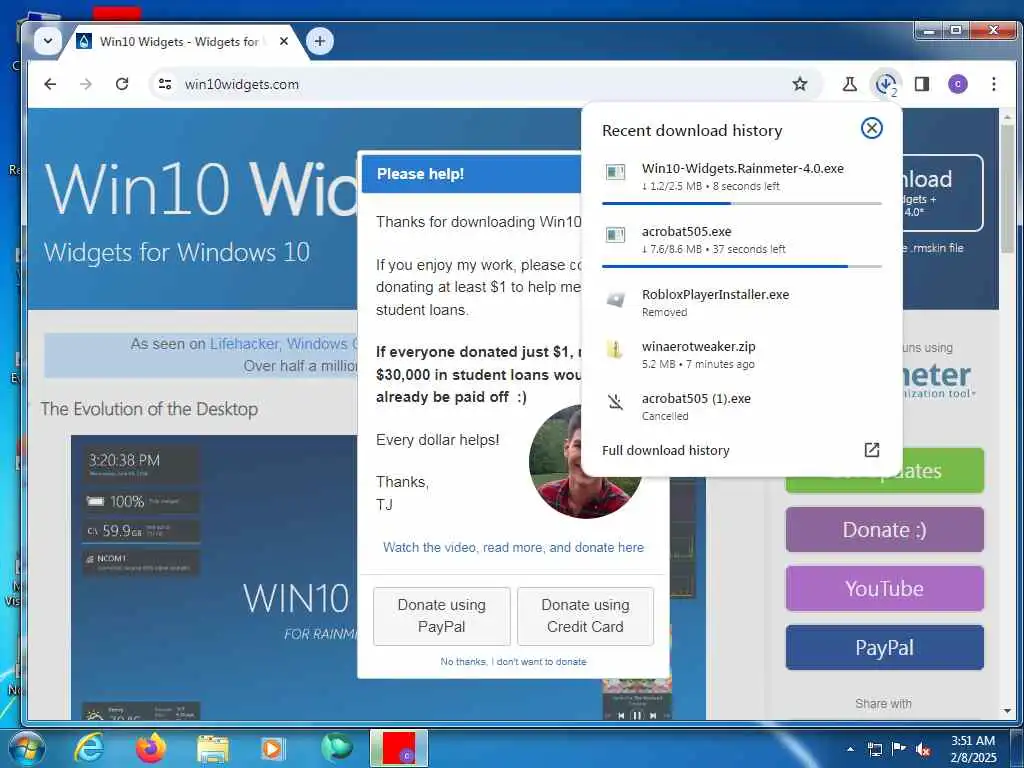
Task: Toggle the downloads toolbar icon
Action: (886, 84)
